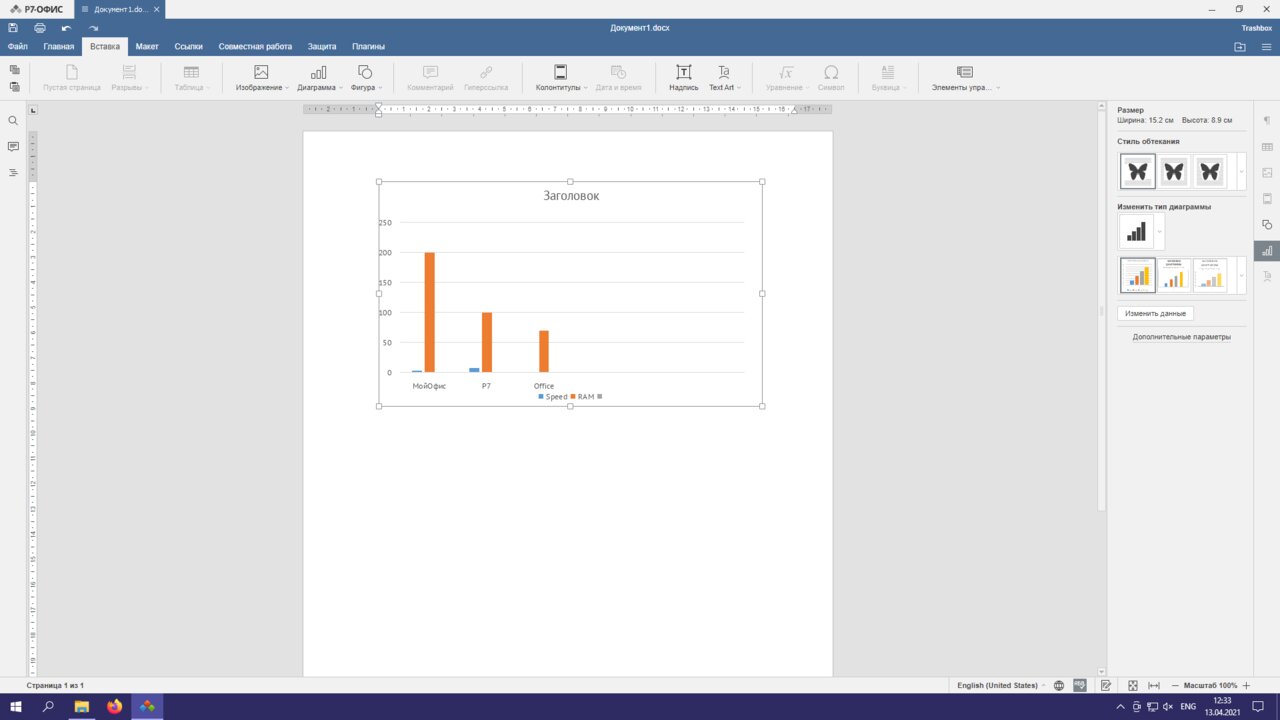Toggle spell checking in status bar
This screenshot has width=1280, height=720.
[1080, 685]
